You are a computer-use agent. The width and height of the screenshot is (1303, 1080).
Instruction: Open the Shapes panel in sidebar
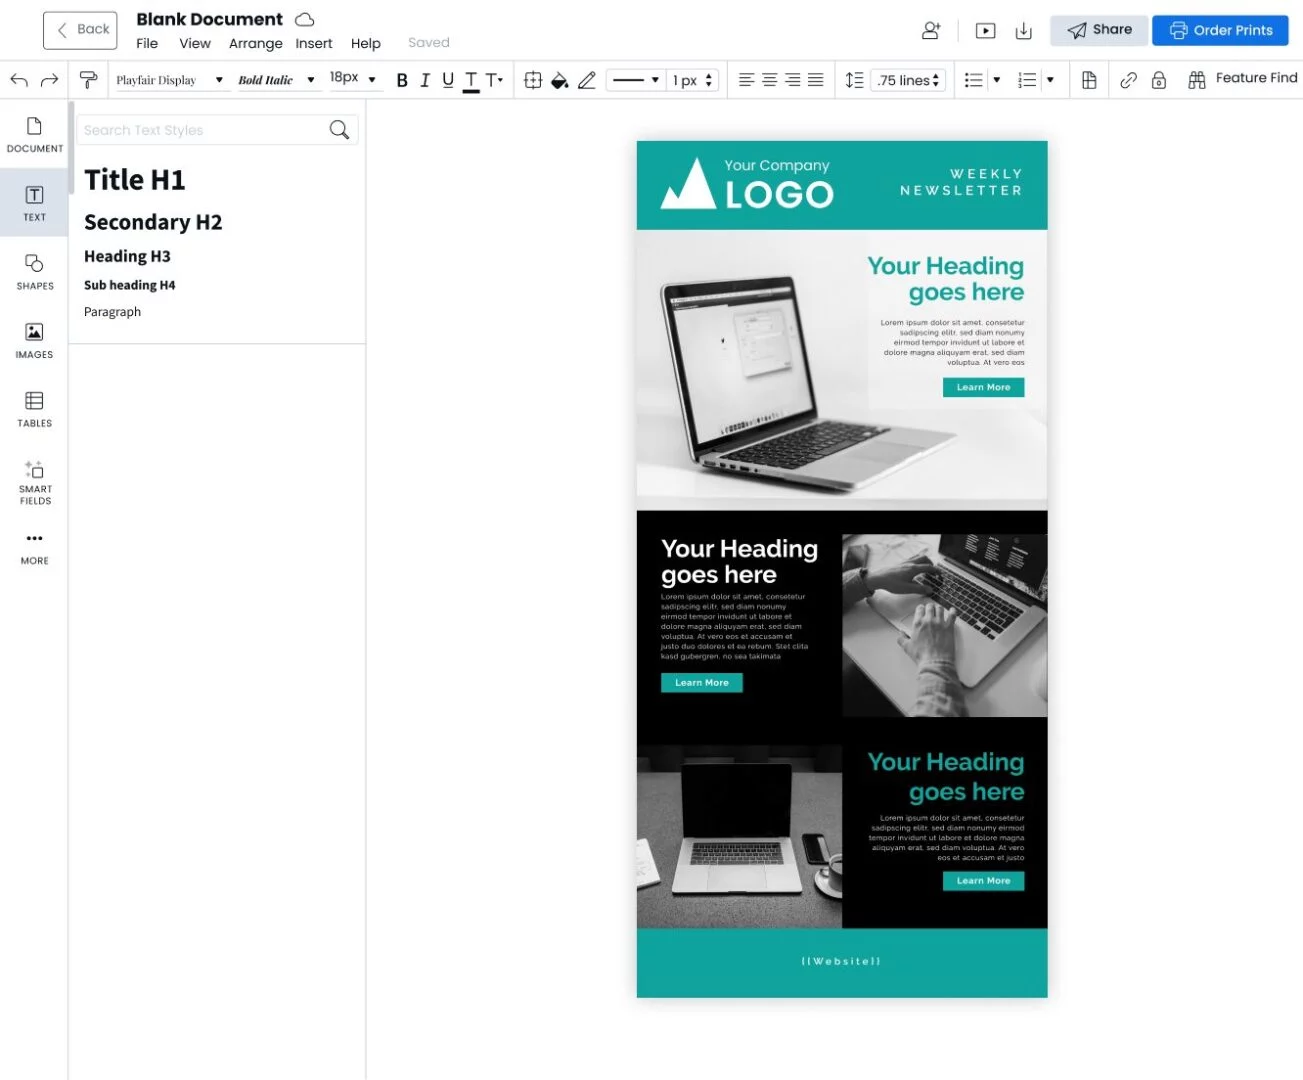(34, 271)
